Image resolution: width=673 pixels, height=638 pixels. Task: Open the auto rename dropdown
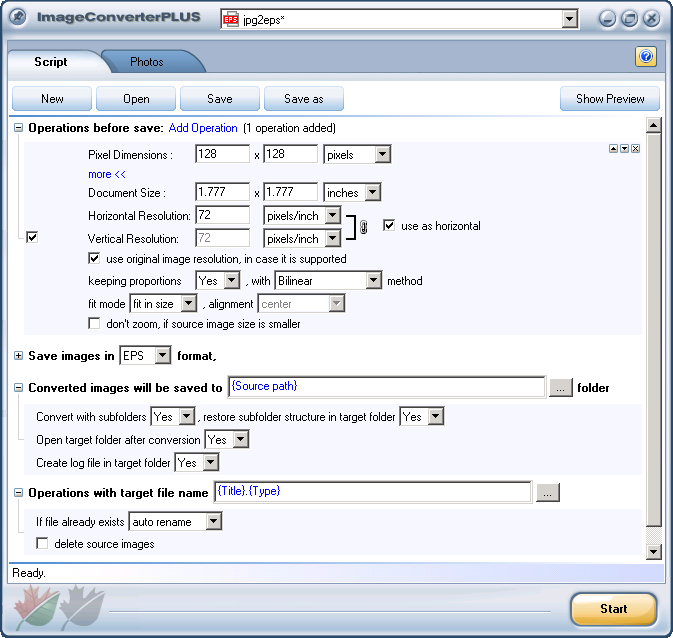[213, 522]
